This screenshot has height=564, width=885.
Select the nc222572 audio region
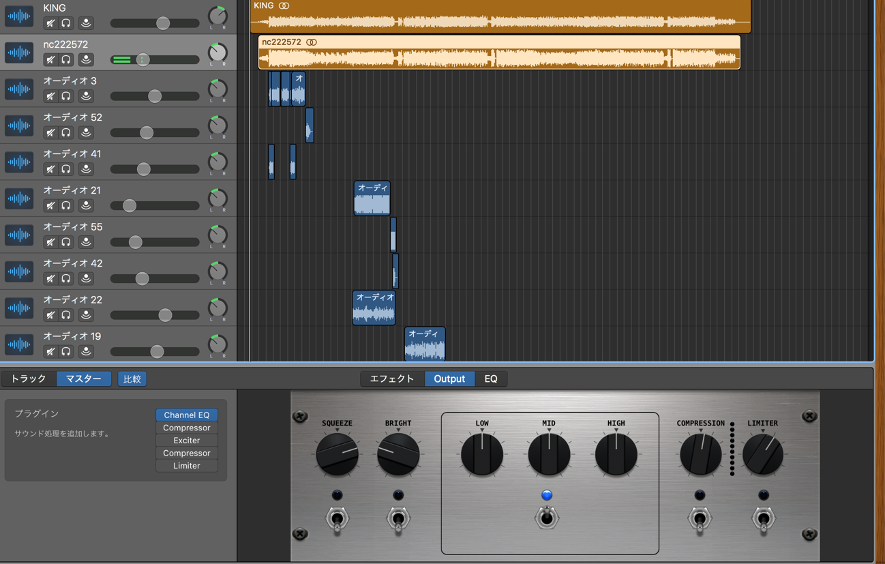coord(499,53)
